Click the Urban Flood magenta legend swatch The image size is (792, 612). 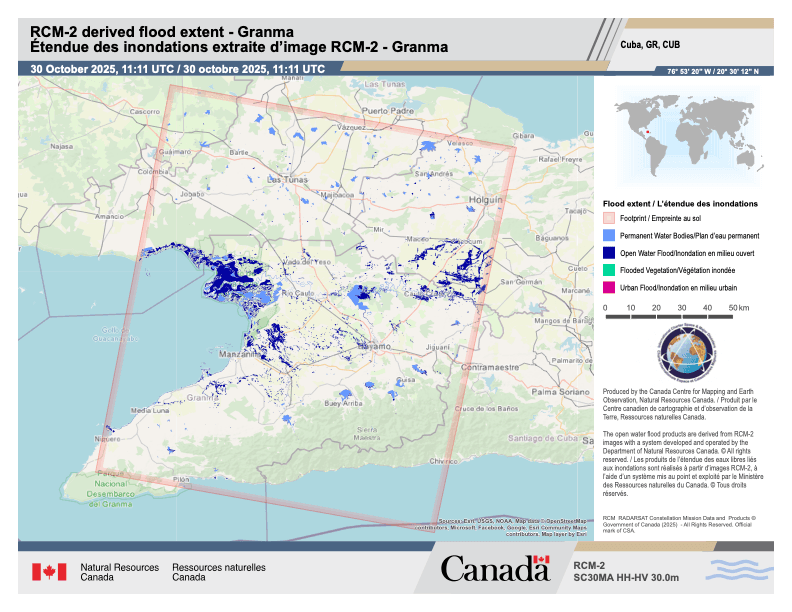coord(609,289)
